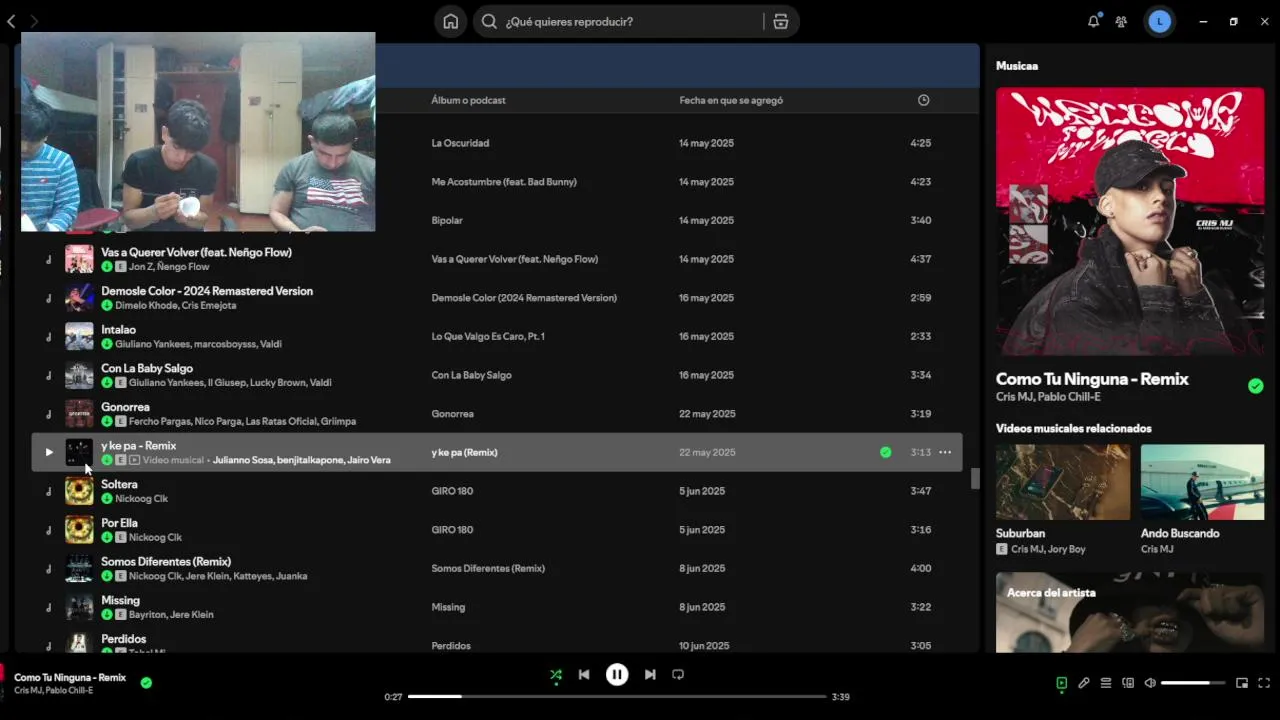This screenshot has width=1280, height=720.
Task: Toggle saved check on 'y ke pa - Remix' row
Action: 885,452
